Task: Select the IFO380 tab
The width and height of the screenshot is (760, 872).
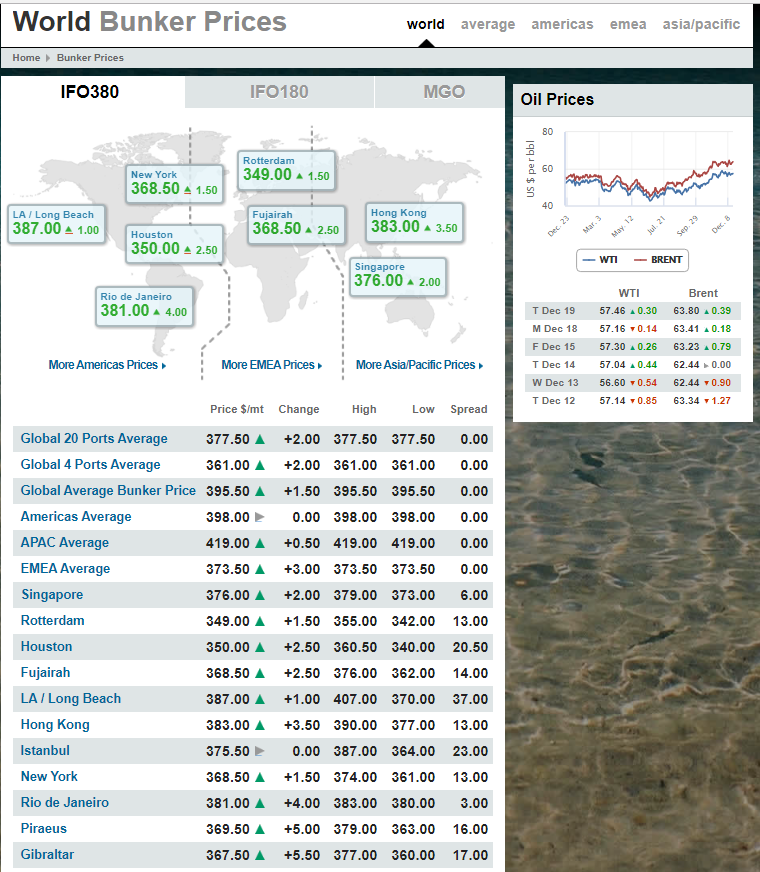Action: coord(90,92)
